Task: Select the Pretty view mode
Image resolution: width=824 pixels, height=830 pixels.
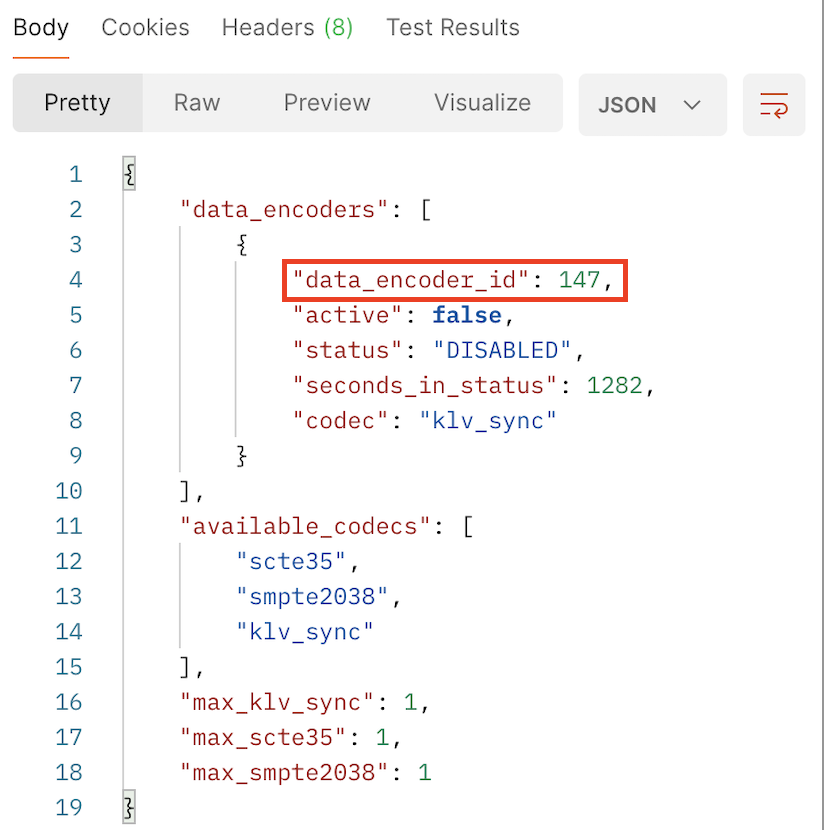Action: click(77, 103)
